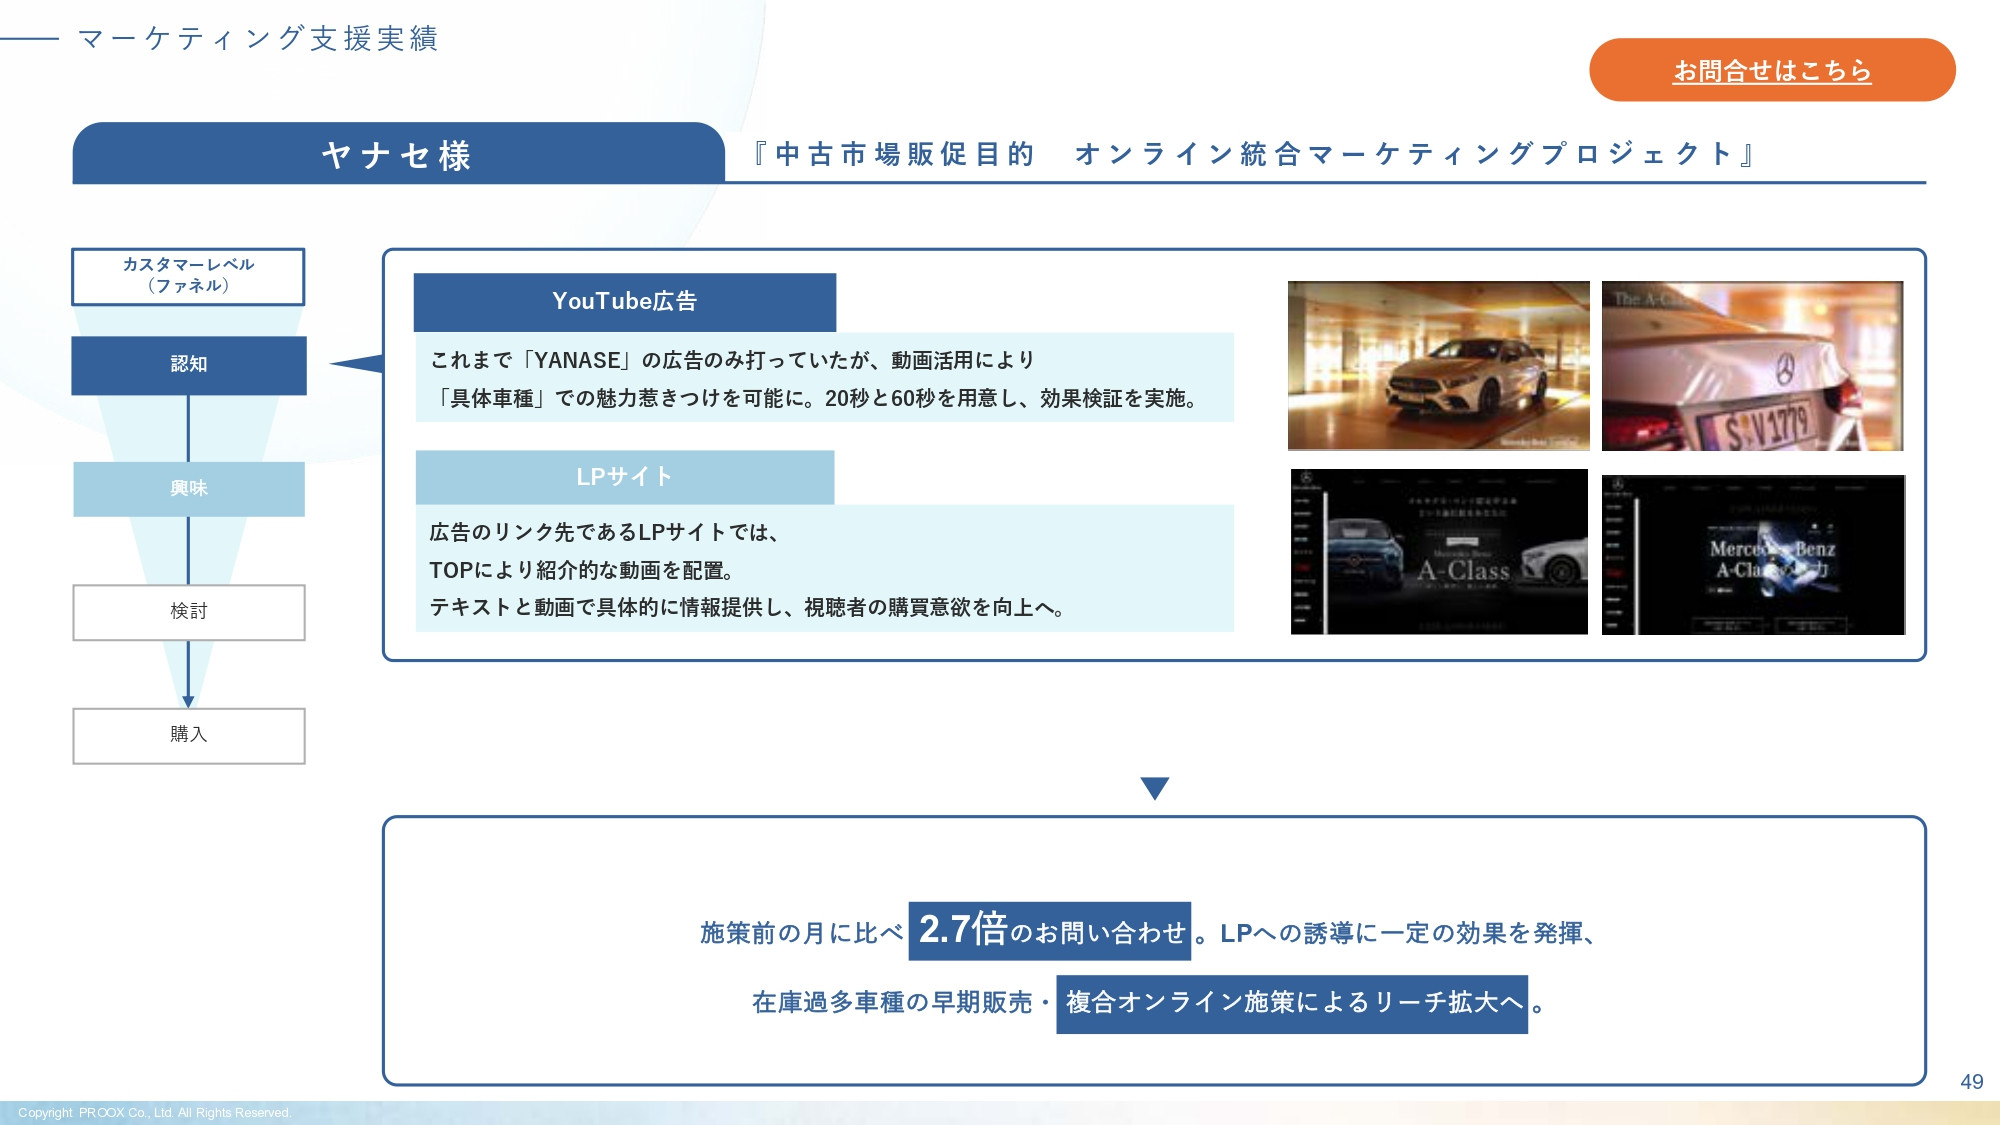Select the 認知 stage in the funnel
Screen dimensions: 2000x1125
(188, 365)
